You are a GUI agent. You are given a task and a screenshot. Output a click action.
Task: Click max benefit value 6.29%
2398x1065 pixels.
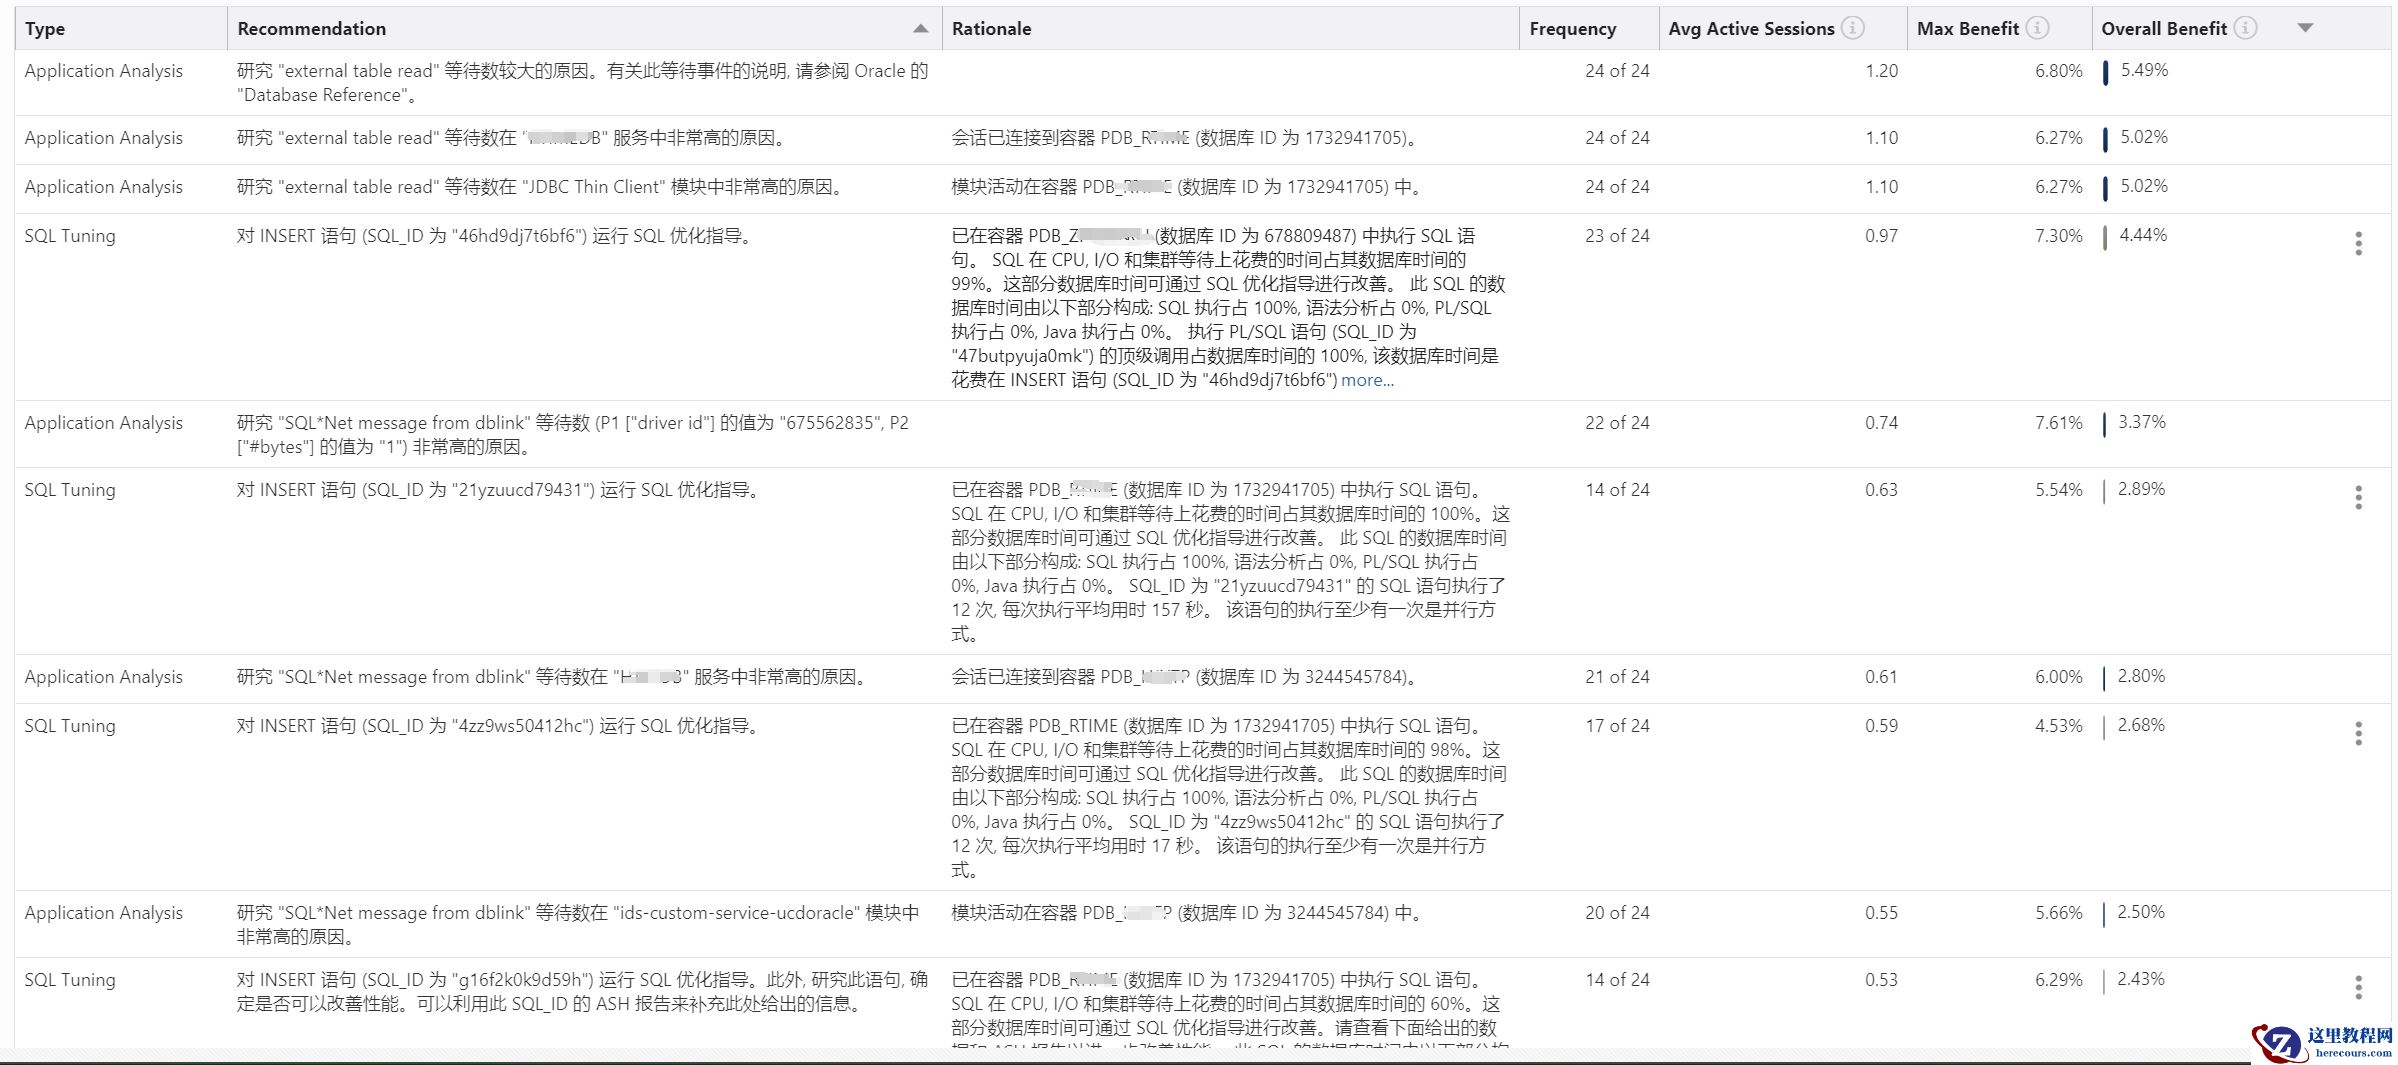point(2059,980)
